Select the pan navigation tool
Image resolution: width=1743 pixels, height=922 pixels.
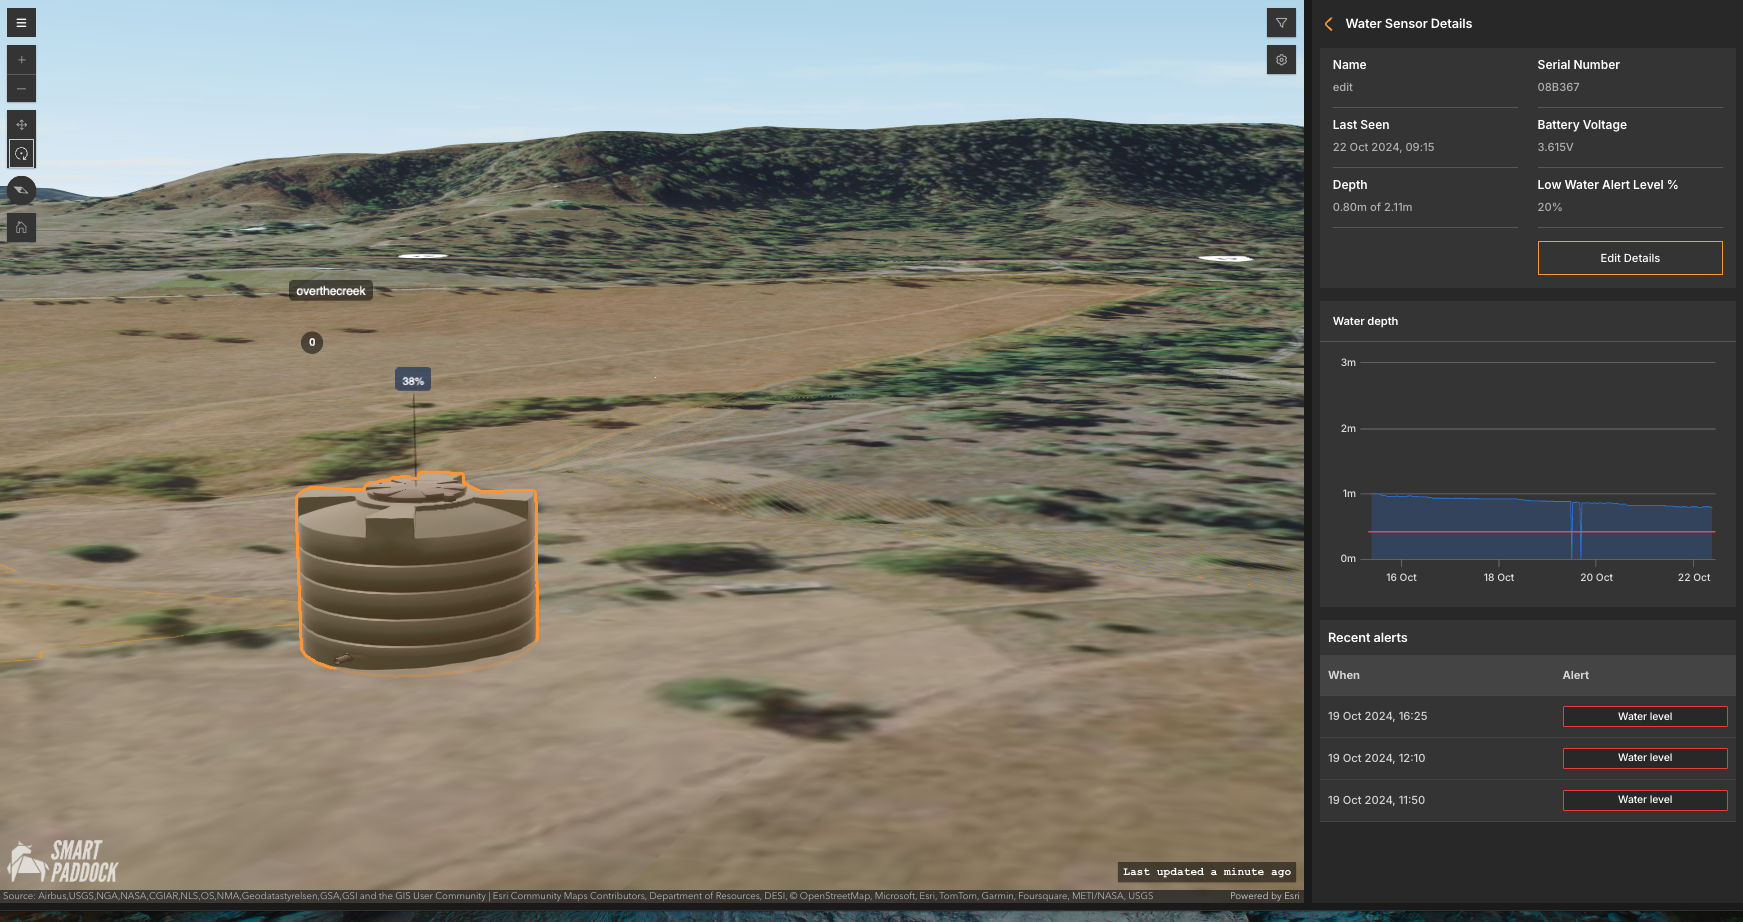click(21, 125)
